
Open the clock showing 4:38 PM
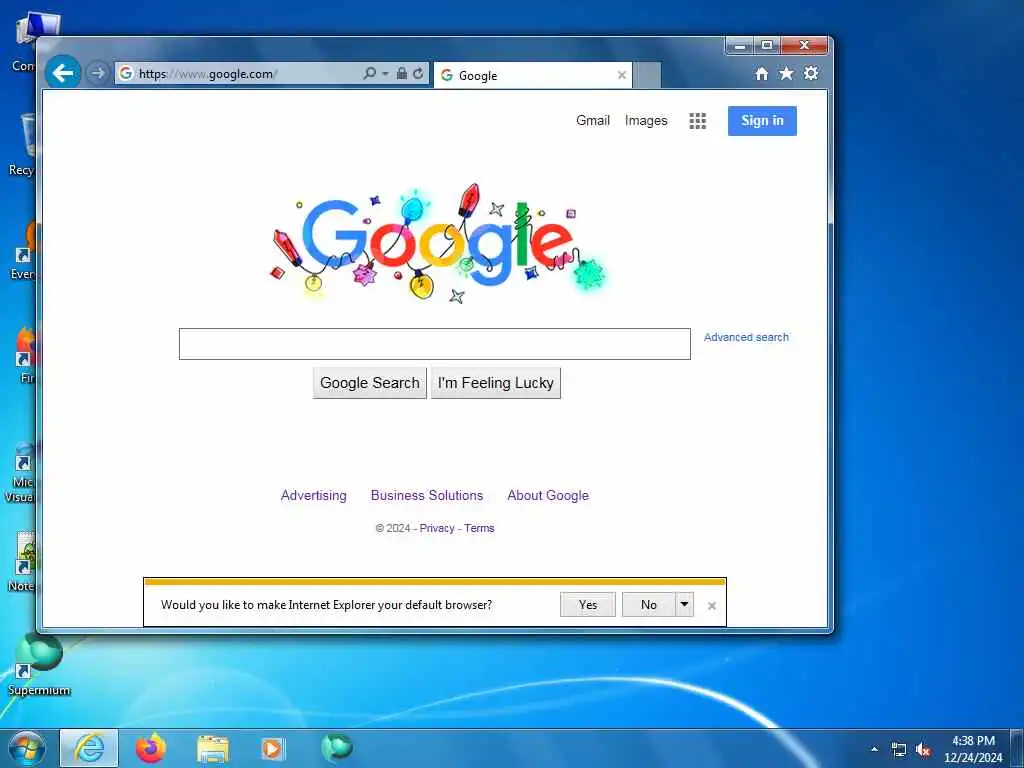pyautogui.click(x=973, y=749)
